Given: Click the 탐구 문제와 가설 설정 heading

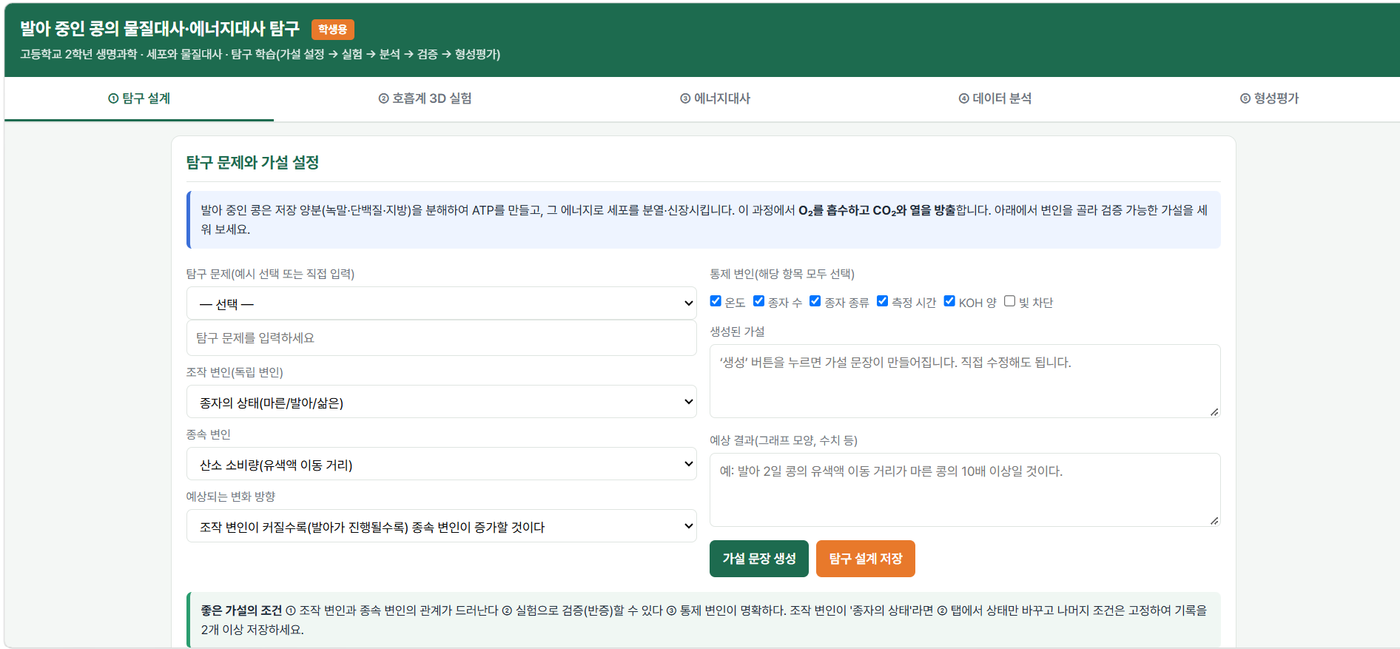Looking at the screenshot, I should click(x=252, y=162).
